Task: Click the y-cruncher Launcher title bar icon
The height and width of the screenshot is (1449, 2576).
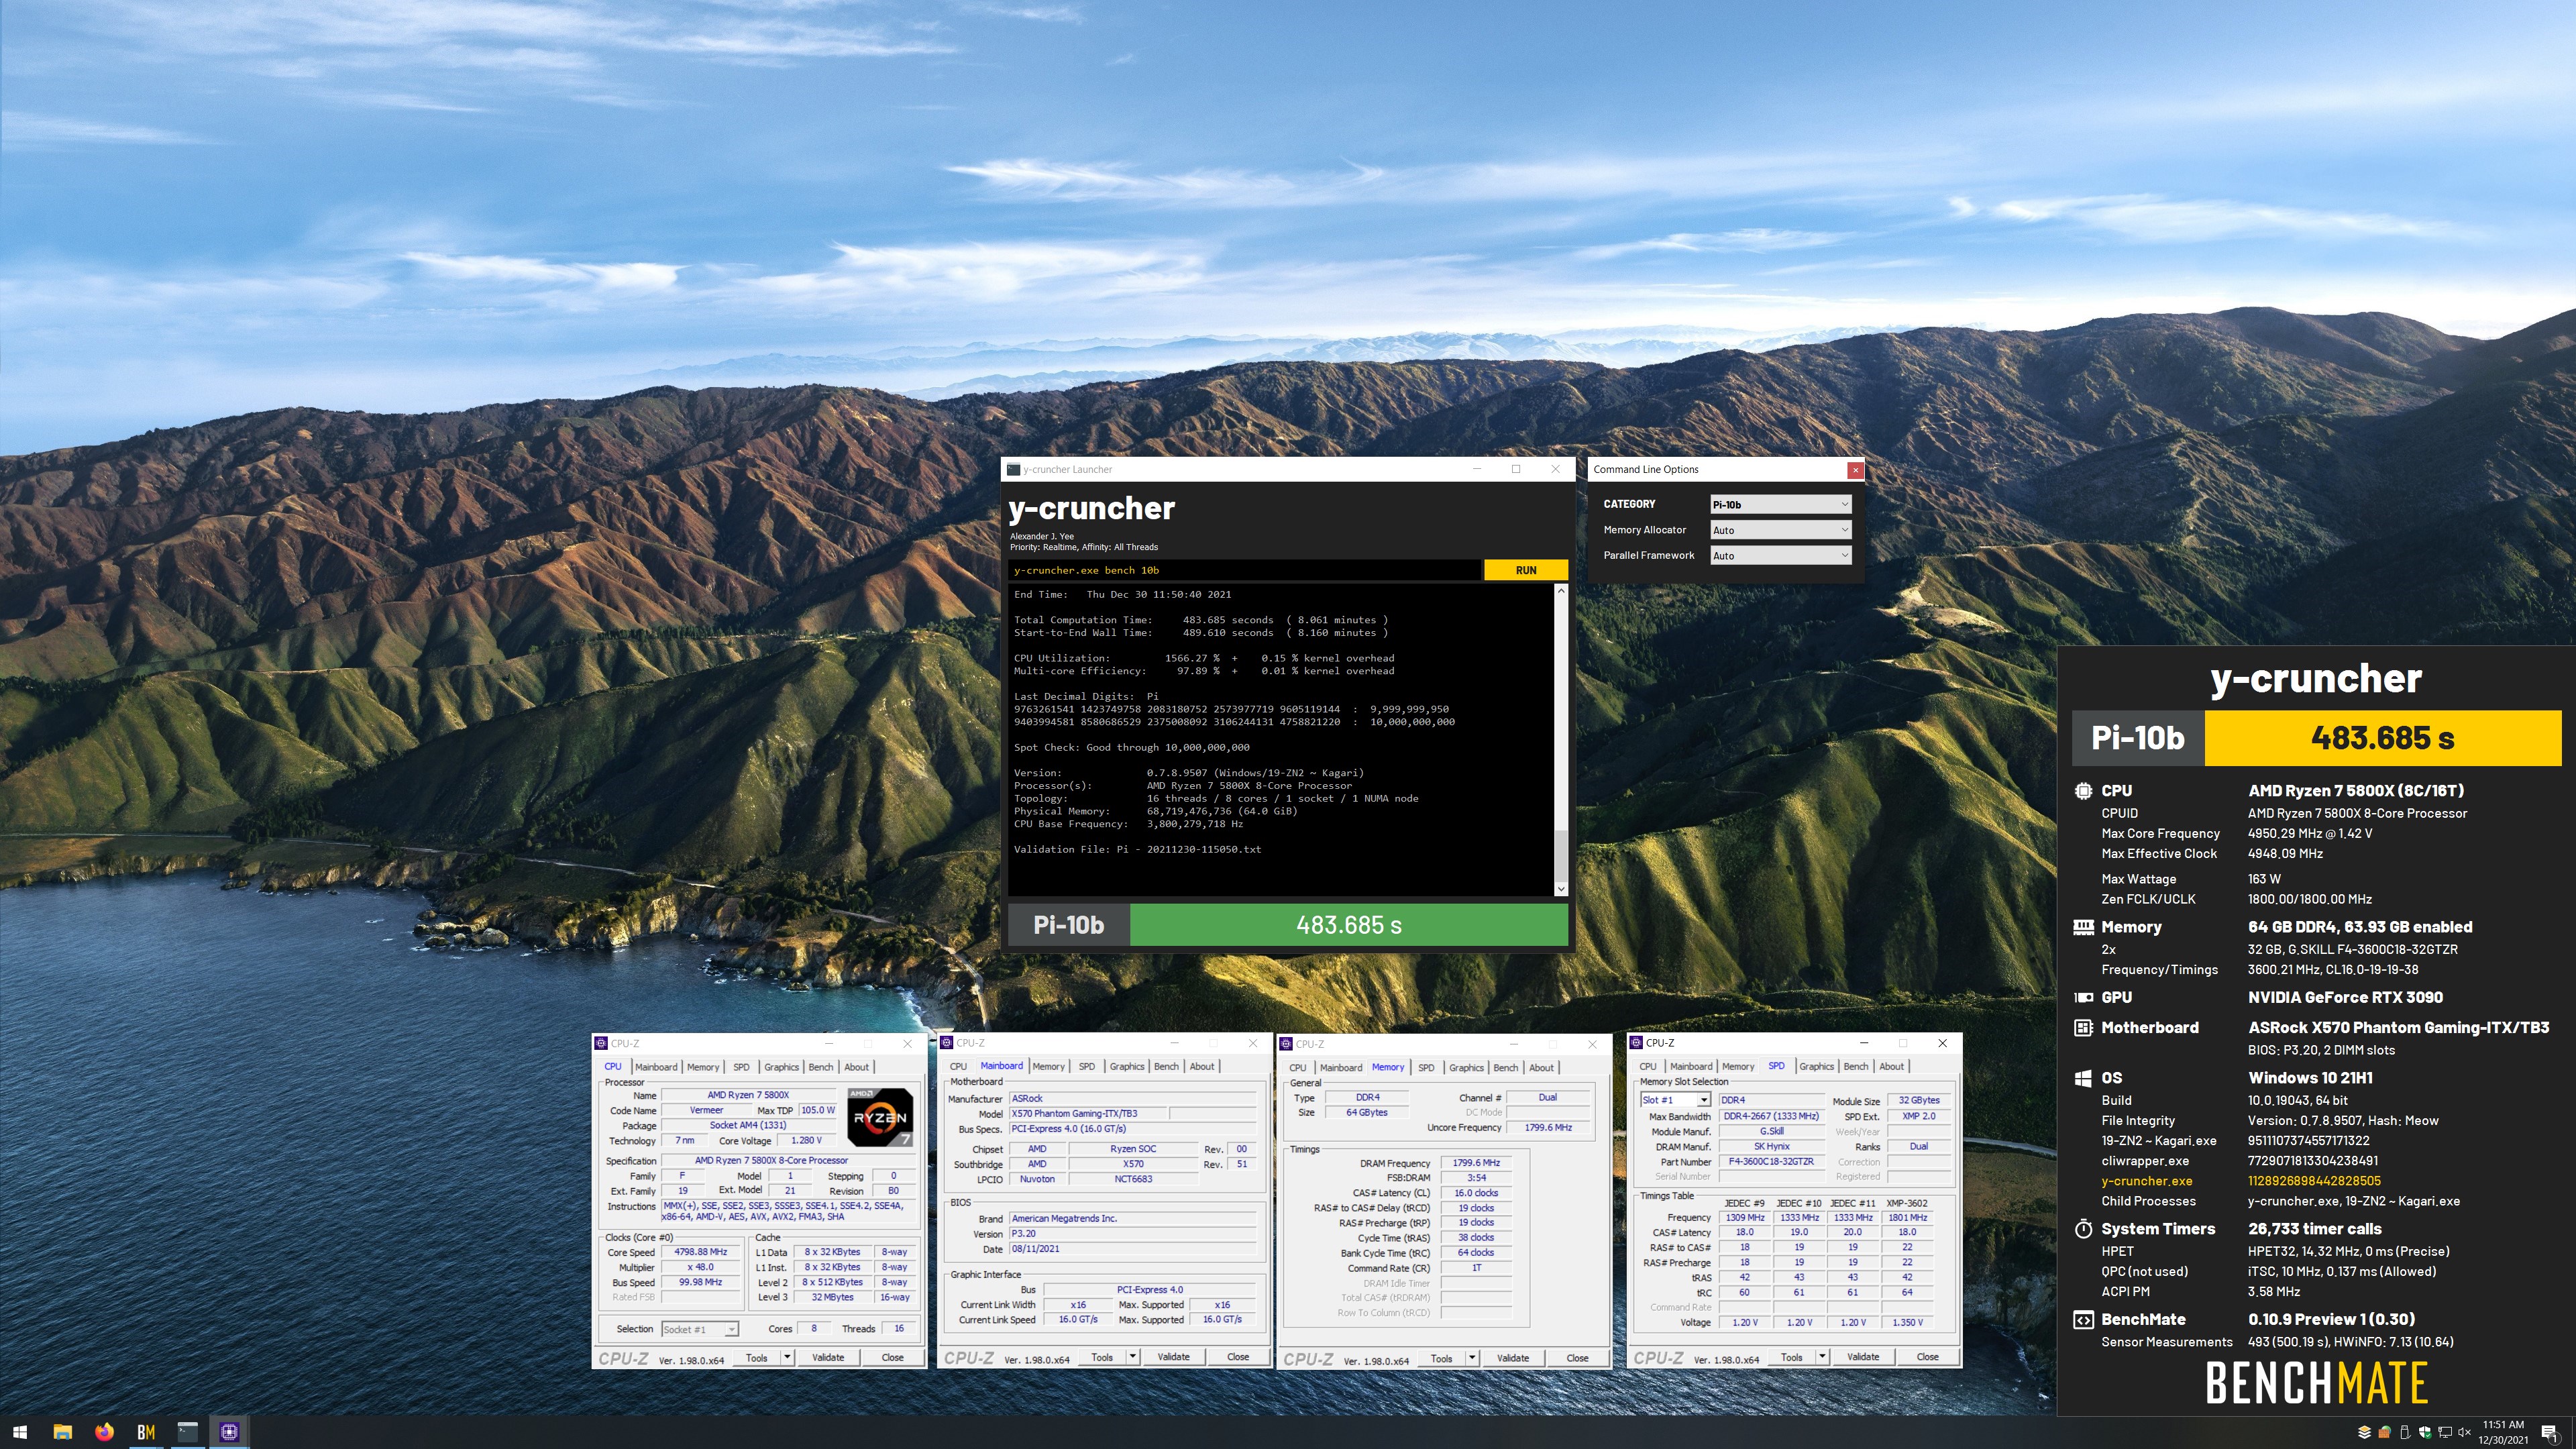Action: click(x=1013, y=469)
